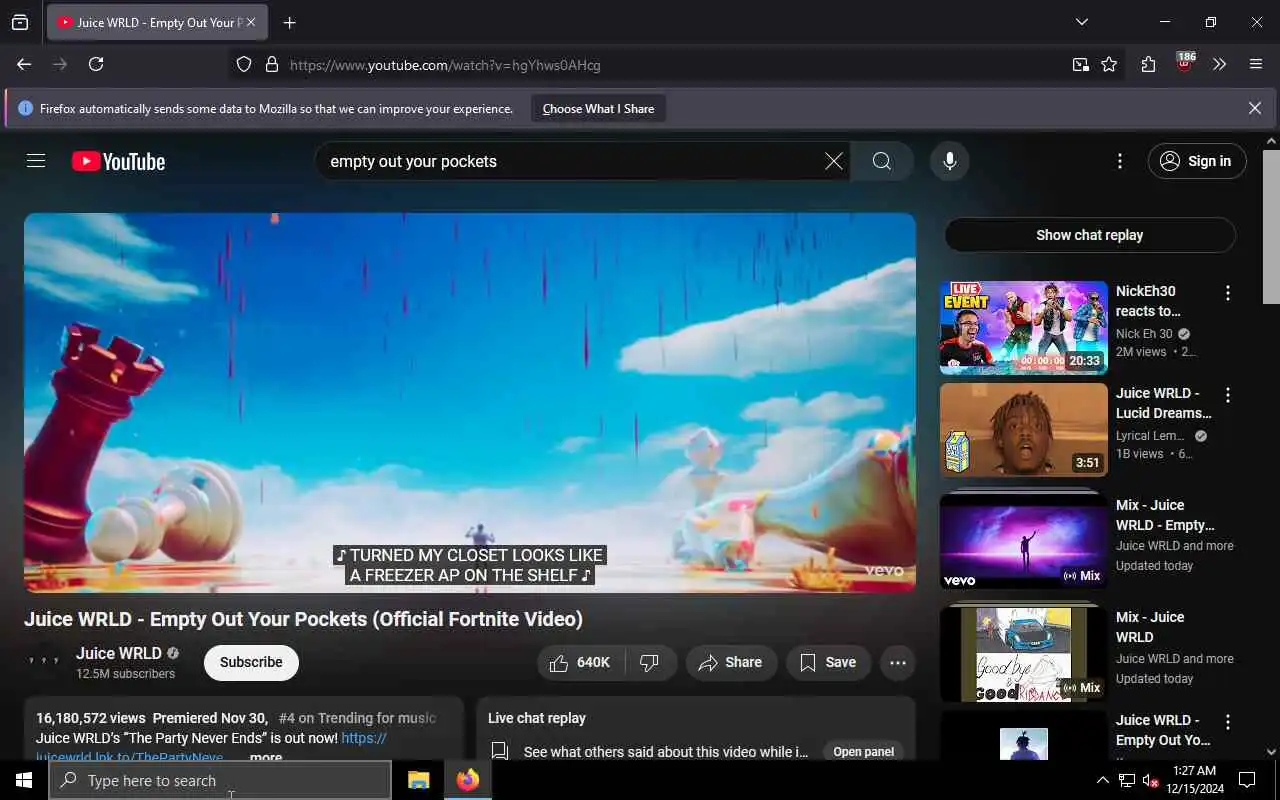Like the video with thumbs up
This screenshot has width=1280, height=800.
pos(582,662)
